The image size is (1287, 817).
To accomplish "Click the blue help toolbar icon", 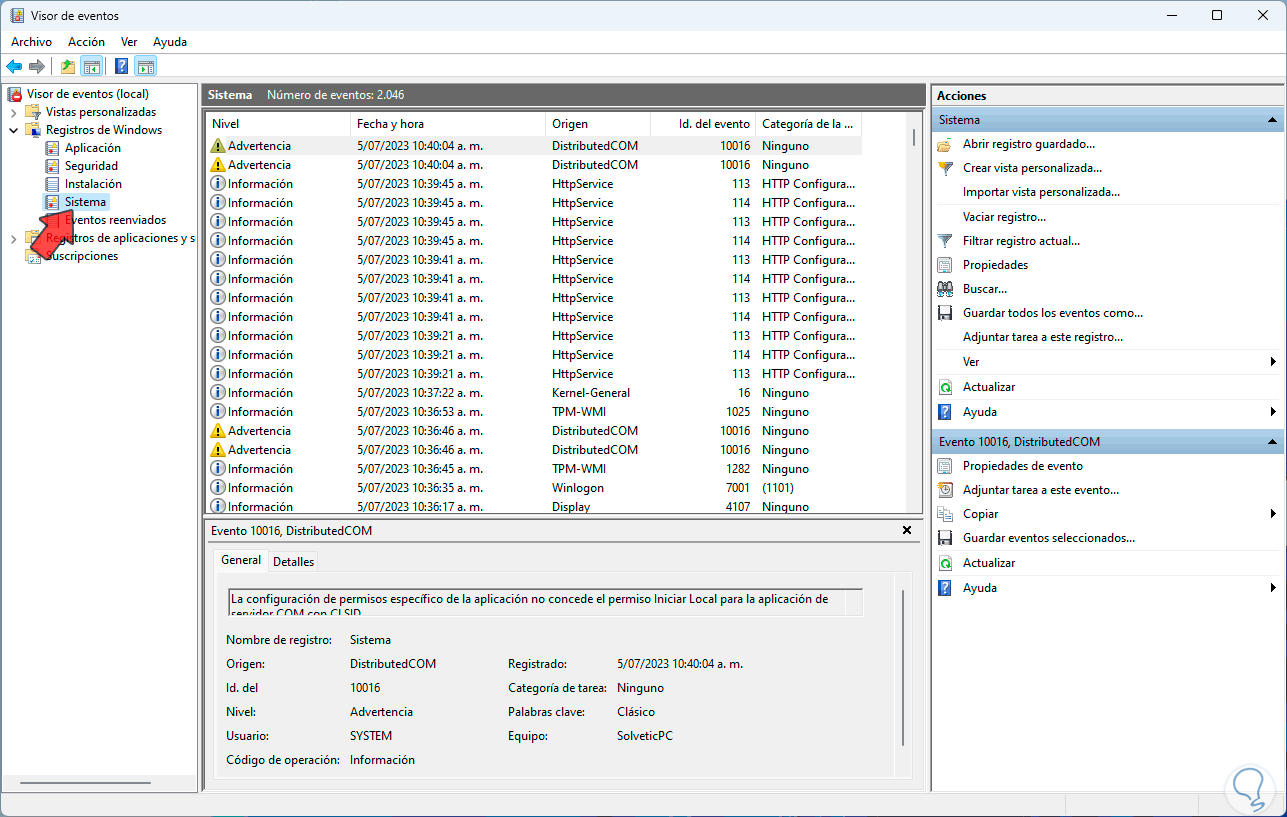I will pyautogui.click(x=121, y=67).
